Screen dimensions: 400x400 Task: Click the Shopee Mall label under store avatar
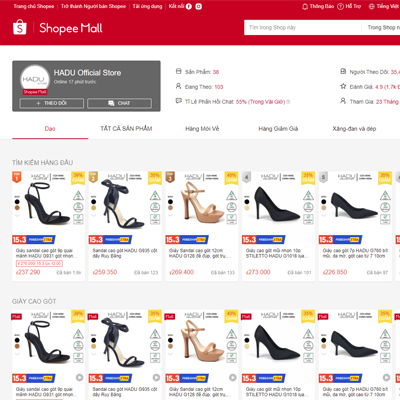coord(35,92)
